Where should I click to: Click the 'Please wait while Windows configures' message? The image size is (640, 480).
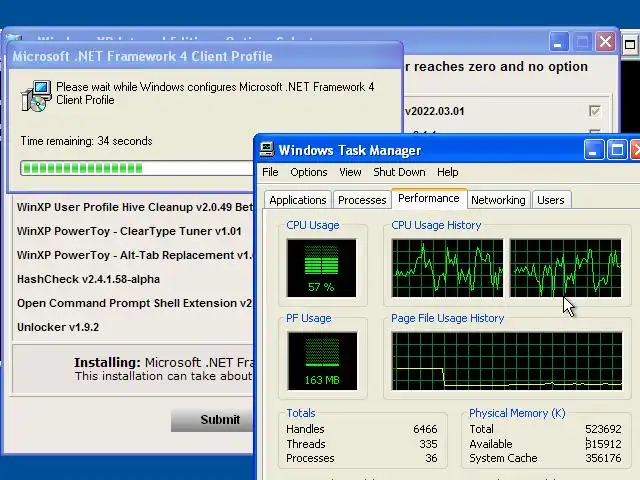[215, 93]
